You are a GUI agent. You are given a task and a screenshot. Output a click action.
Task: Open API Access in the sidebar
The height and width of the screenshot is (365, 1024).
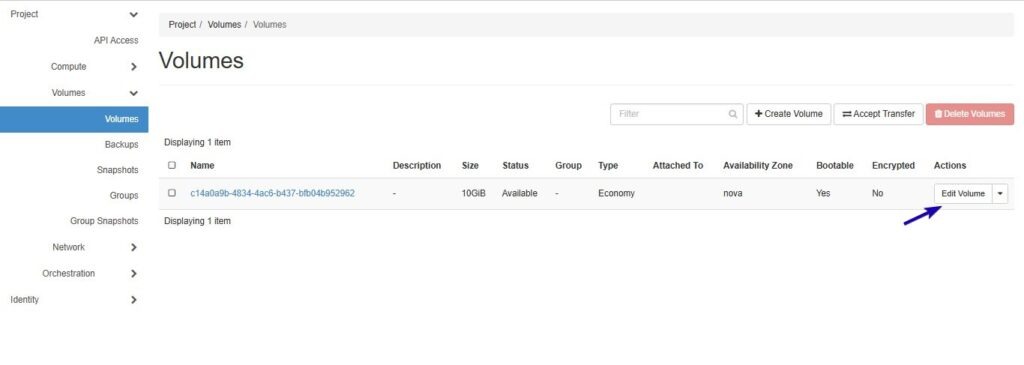(116, 40)
